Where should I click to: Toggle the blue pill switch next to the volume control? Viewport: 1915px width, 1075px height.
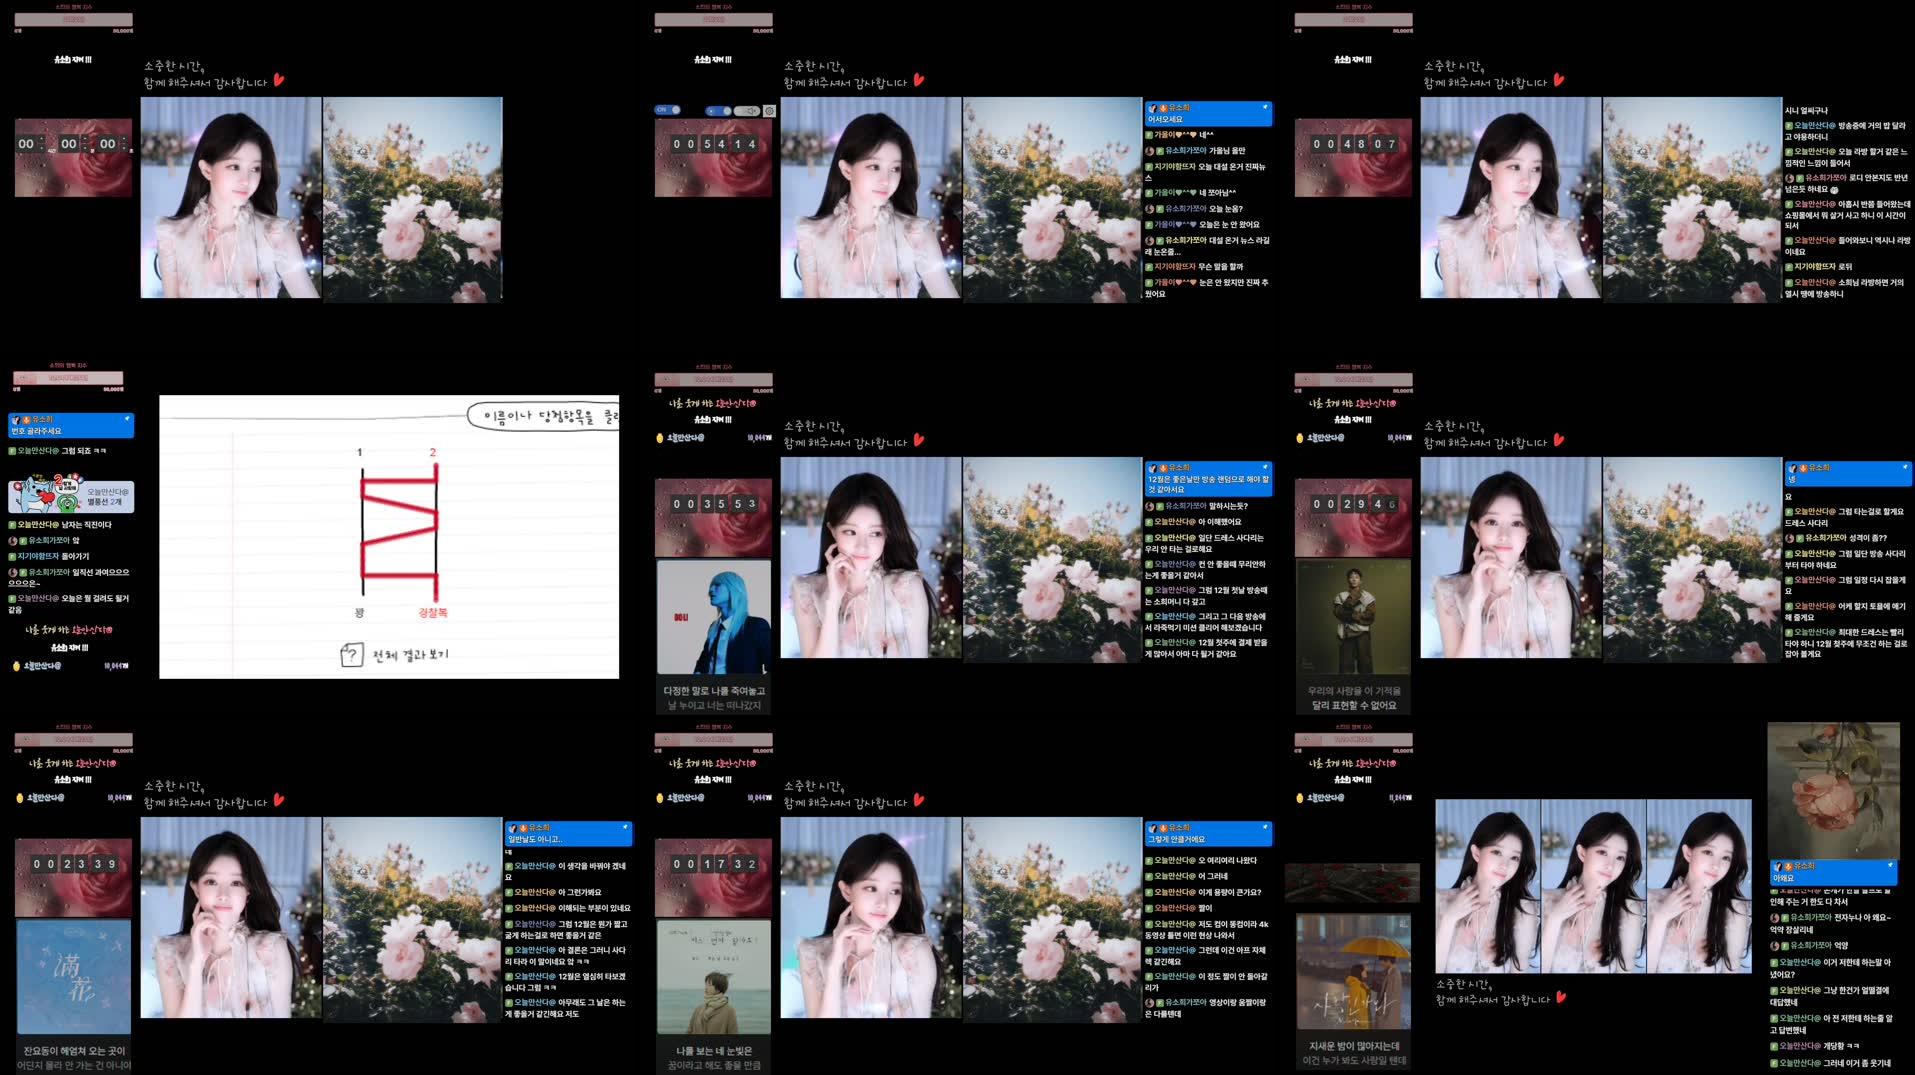pyautogui.click(x=718, y=110)
